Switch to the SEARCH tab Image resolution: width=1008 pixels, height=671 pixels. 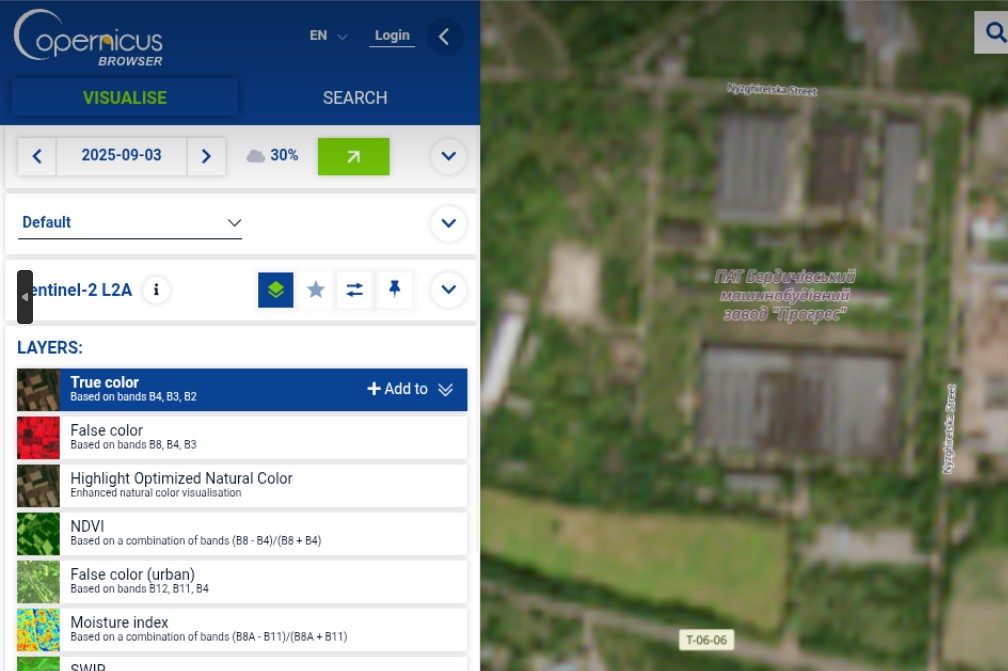pos(355,98)
